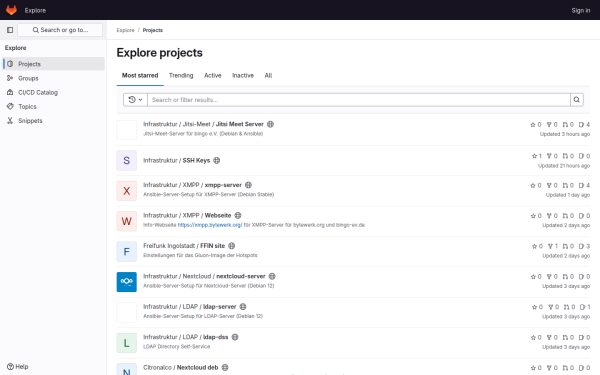This screenshot has width=600, height=375.
Task: Click the star count of nextcloud-server
Action: click(x=536, y=277)
